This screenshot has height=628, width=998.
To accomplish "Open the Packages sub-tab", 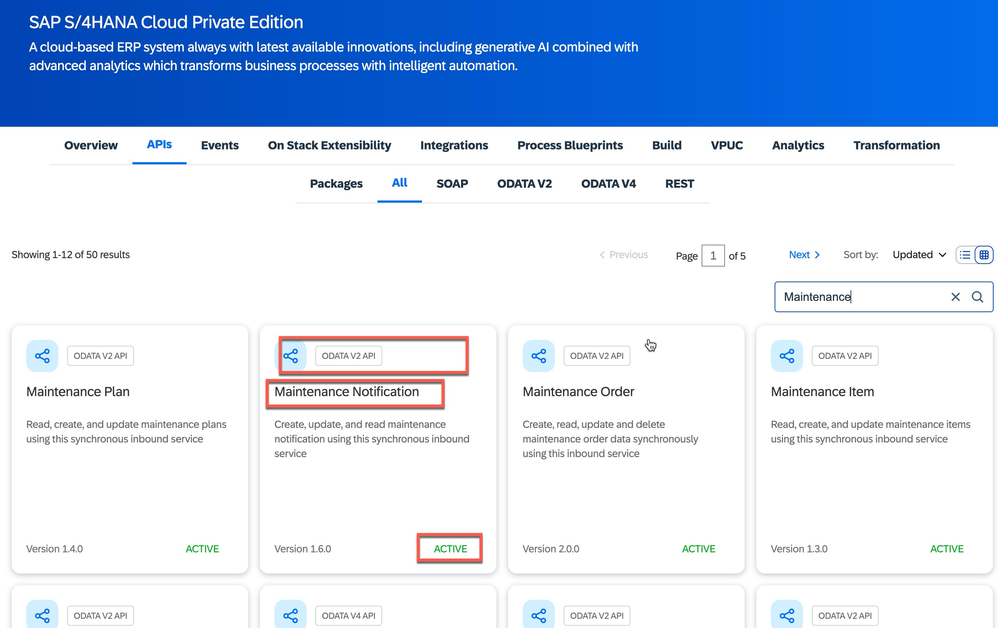I will pyautogui.click(x=336, y=183).
